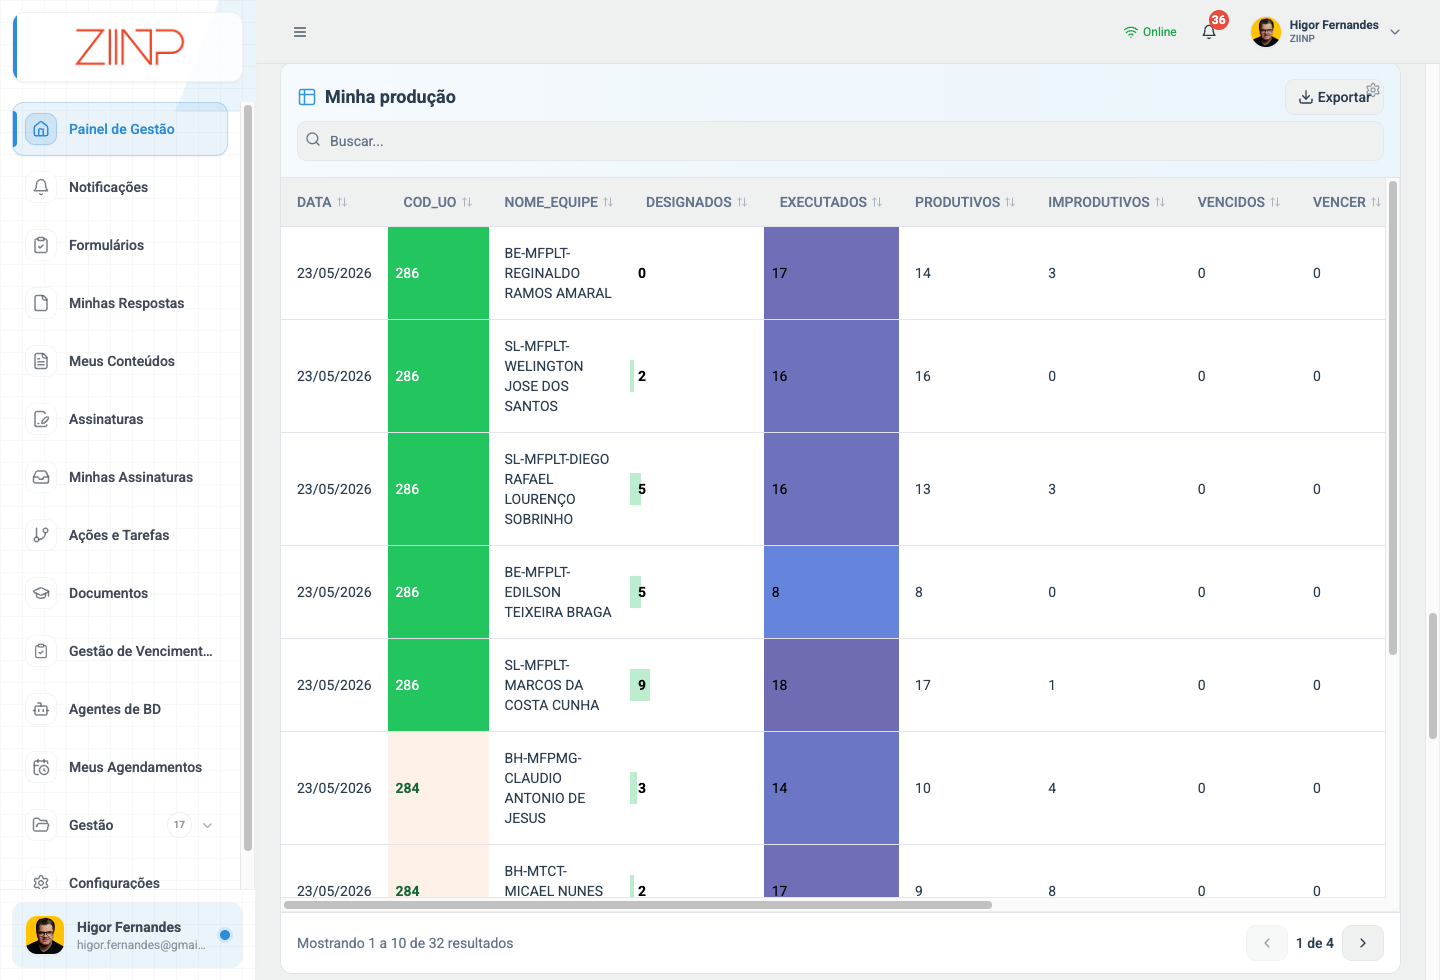1440x980 pixels.
Task: Click the Documentos graduation cap icon
Action: pyautogui.click(x=41, y=593)
